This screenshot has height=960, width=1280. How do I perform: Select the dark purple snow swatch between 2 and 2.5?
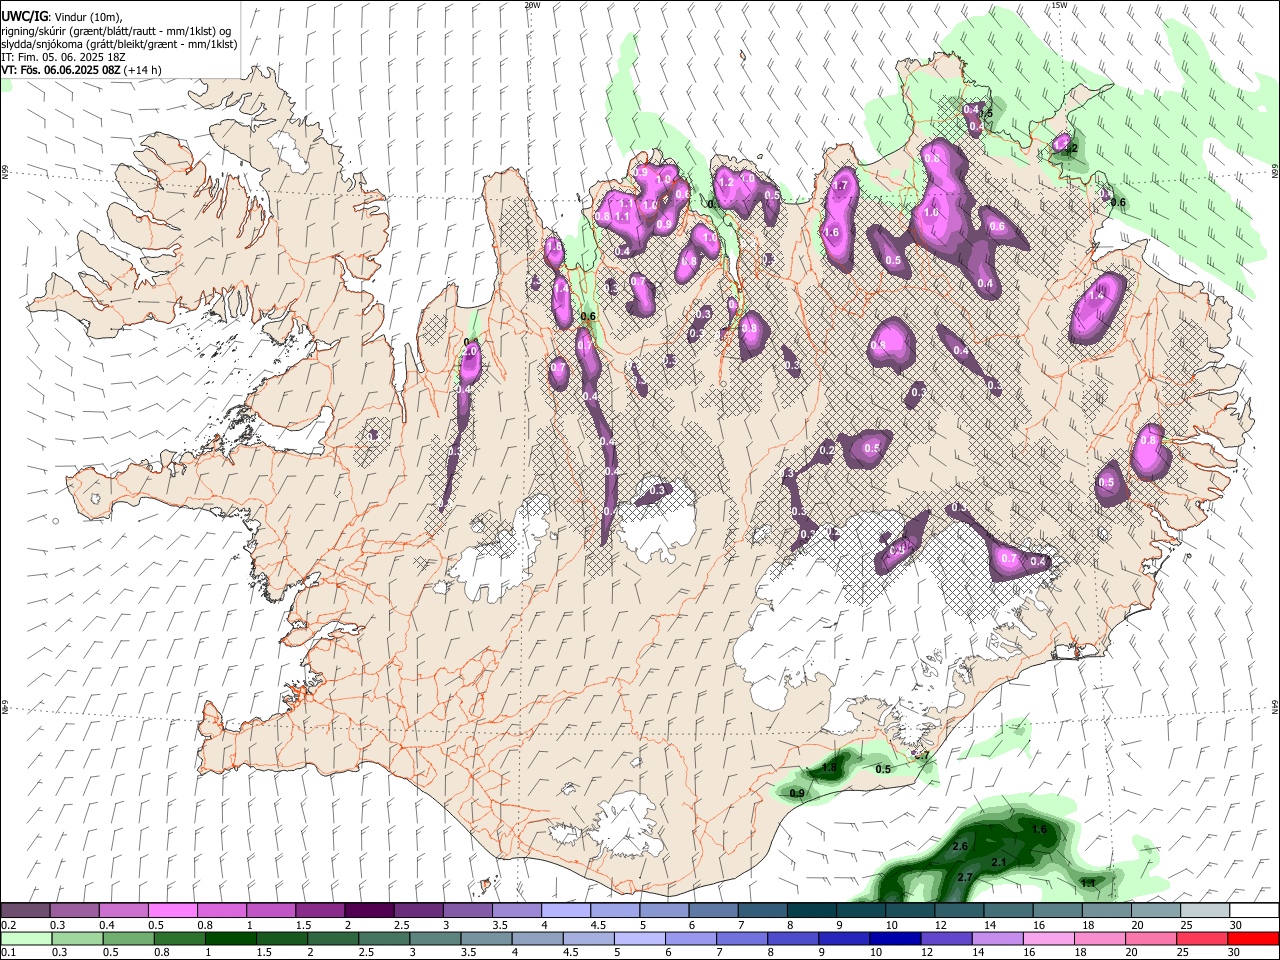click(369, 911)
